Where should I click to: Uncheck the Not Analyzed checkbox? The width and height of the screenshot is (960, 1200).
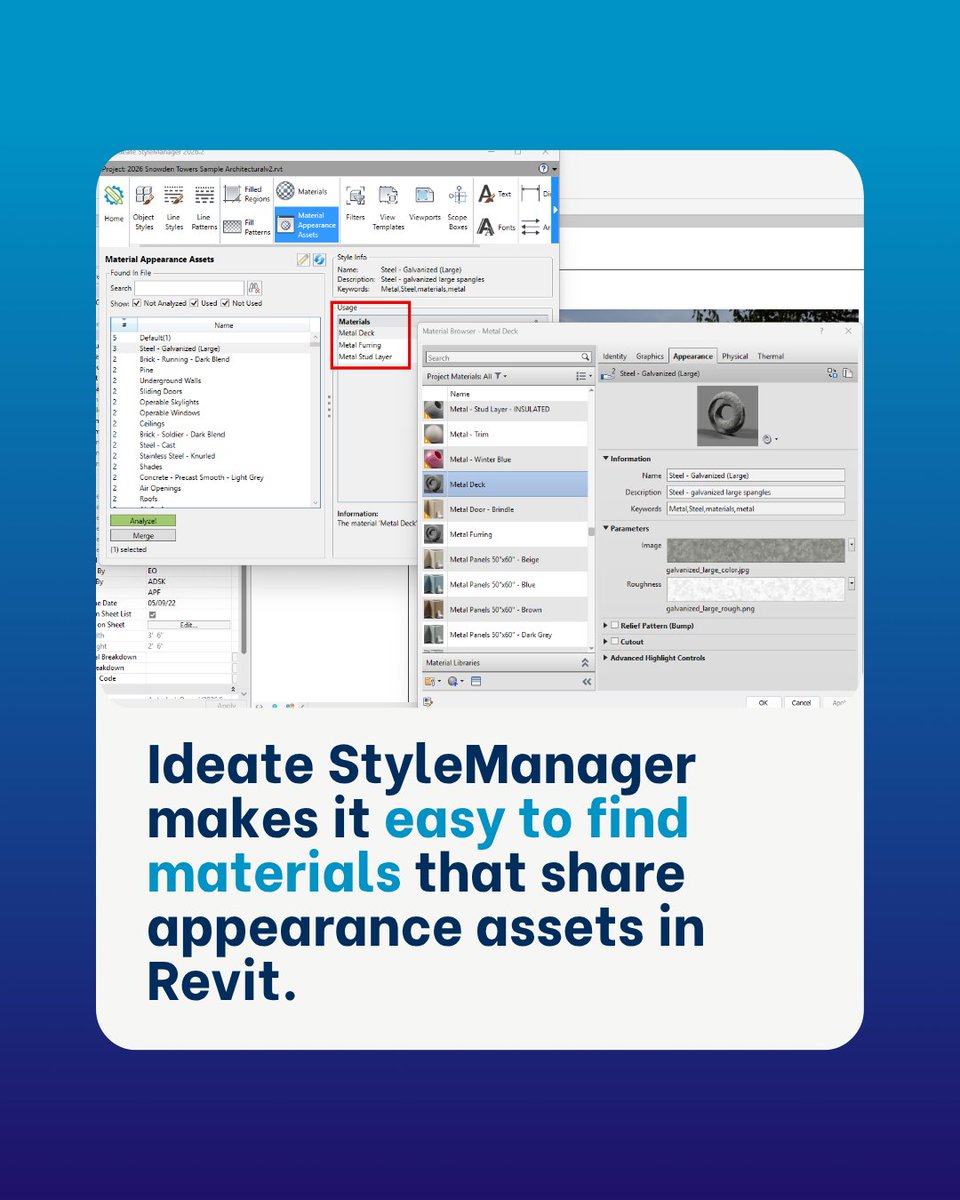click(x=138, y=303)
